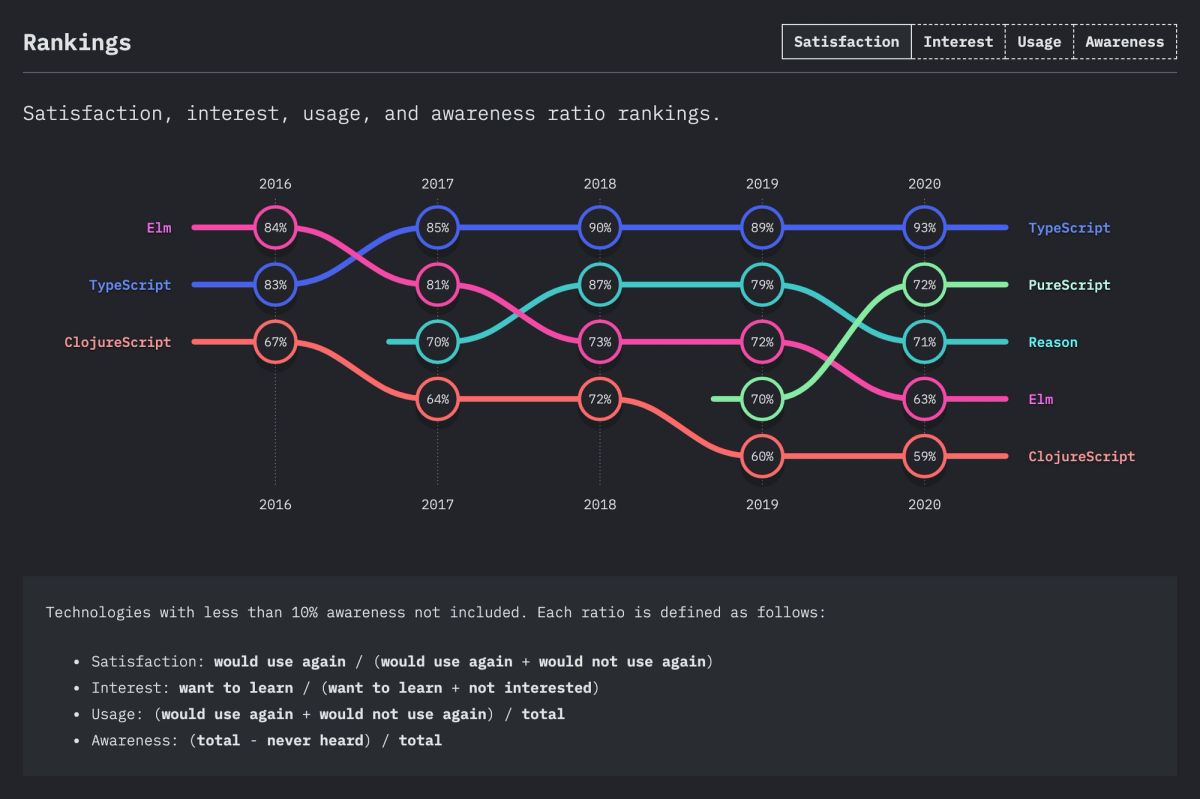Select Elm's 81% node in 2017
Viewport: 1200px width, 799px height.
[437, 285]
